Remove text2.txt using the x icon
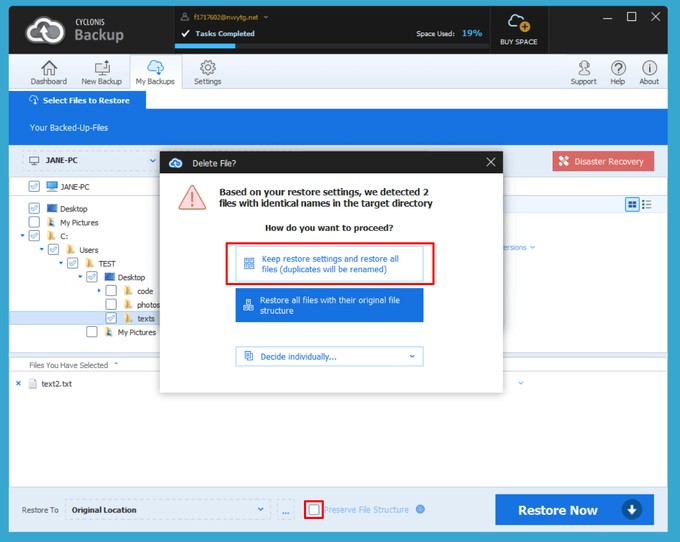Viewport: 680px width, 542px height. pyautogui.click(x=18, y=383)
